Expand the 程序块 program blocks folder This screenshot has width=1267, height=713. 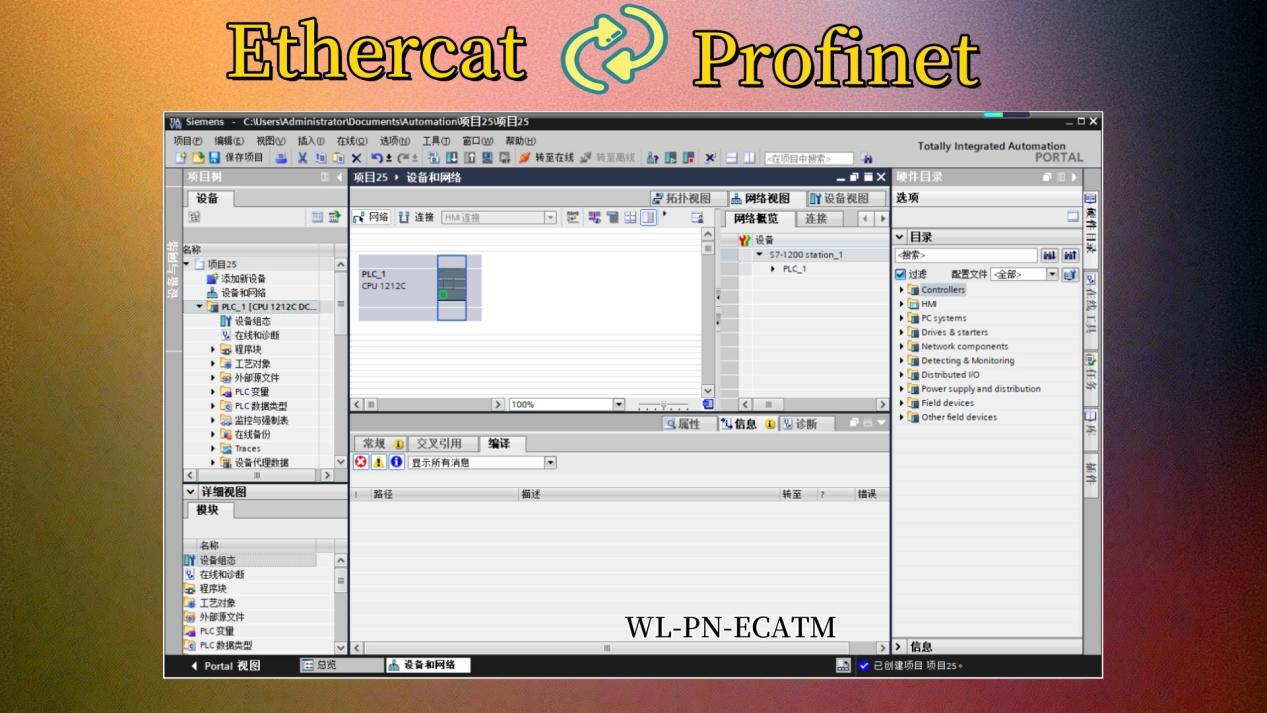click(x=213, y=349)
